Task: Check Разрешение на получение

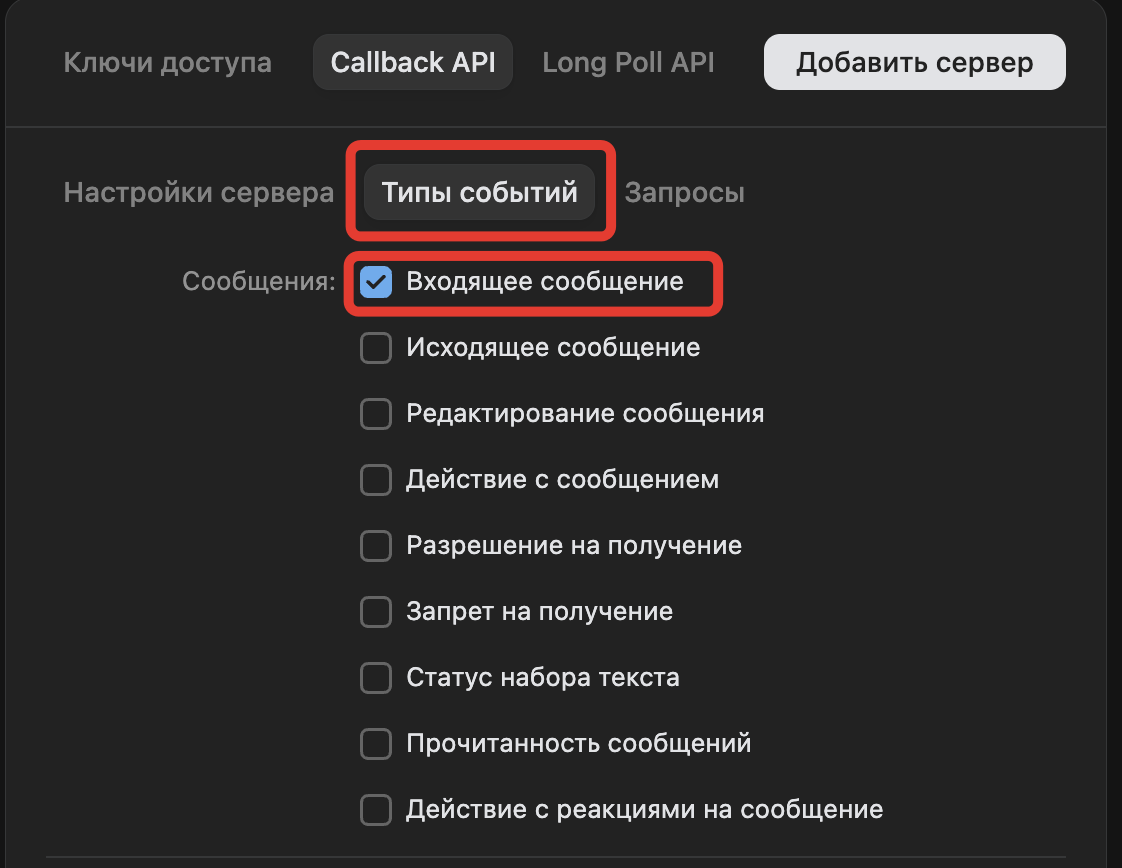Action: click(375, 546)
